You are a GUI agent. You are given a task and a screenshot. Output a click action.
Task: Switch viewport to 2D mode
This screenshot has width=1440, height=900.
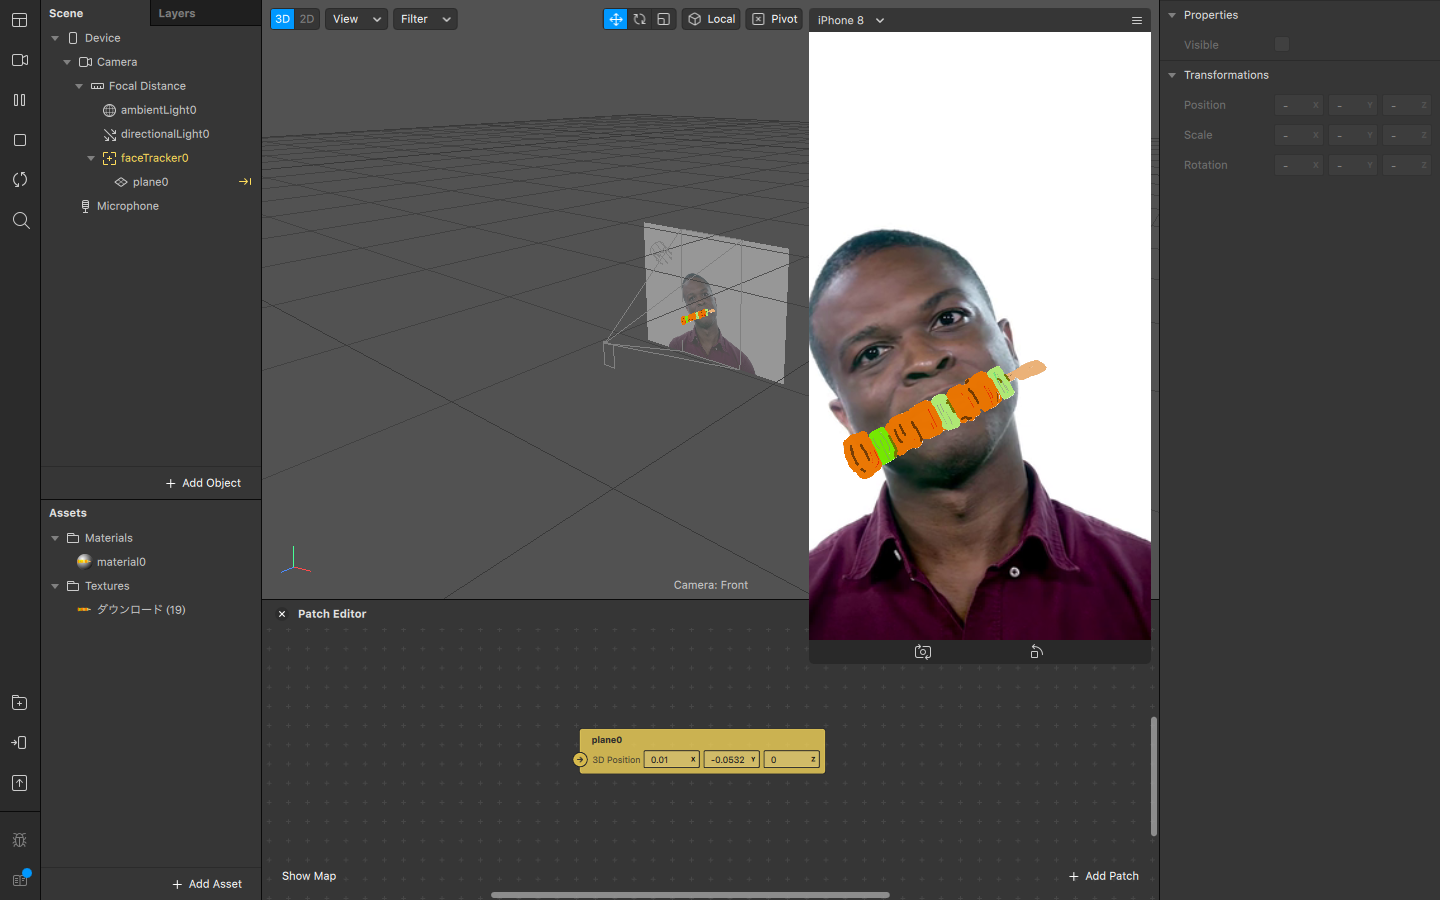[307, 19]
